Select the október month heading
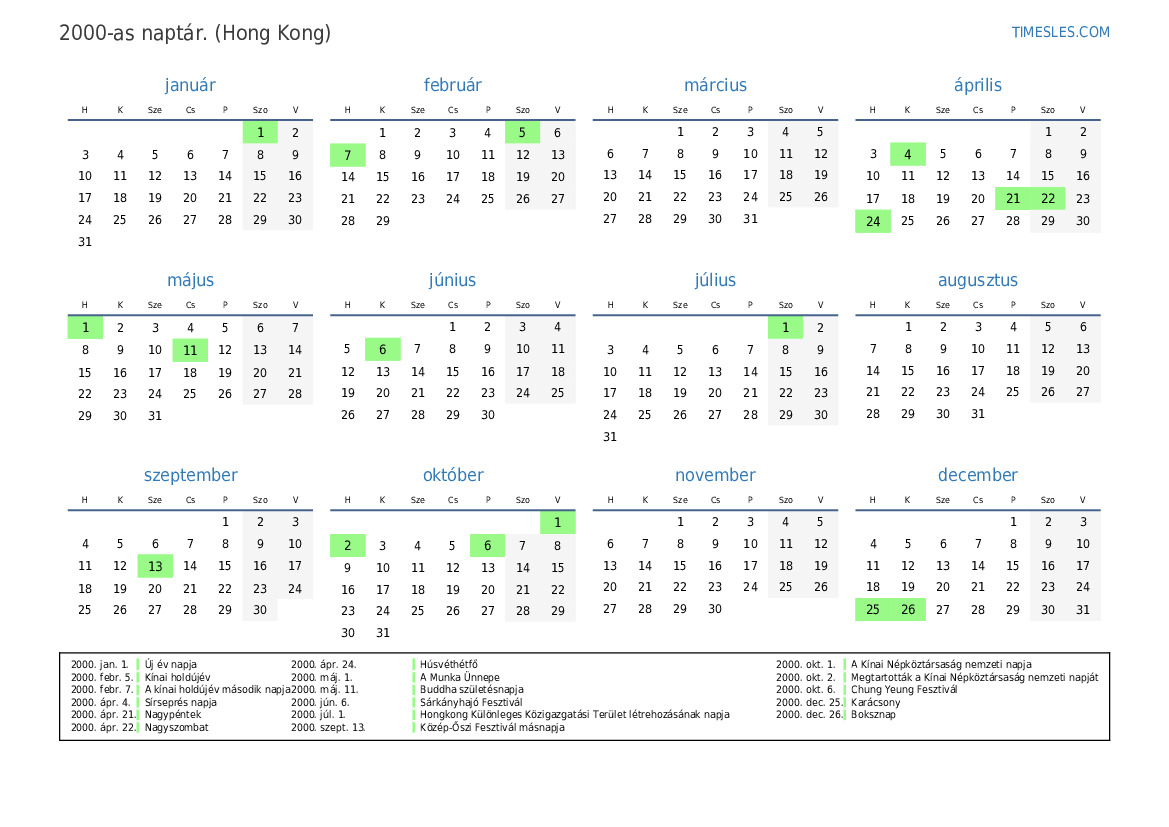 [x=453, y=475]
